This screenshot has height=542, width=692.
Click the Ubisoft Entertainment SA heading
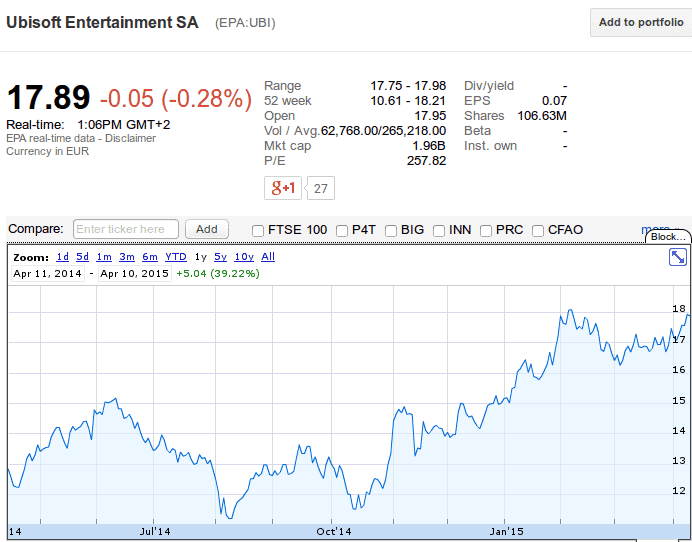102,23
